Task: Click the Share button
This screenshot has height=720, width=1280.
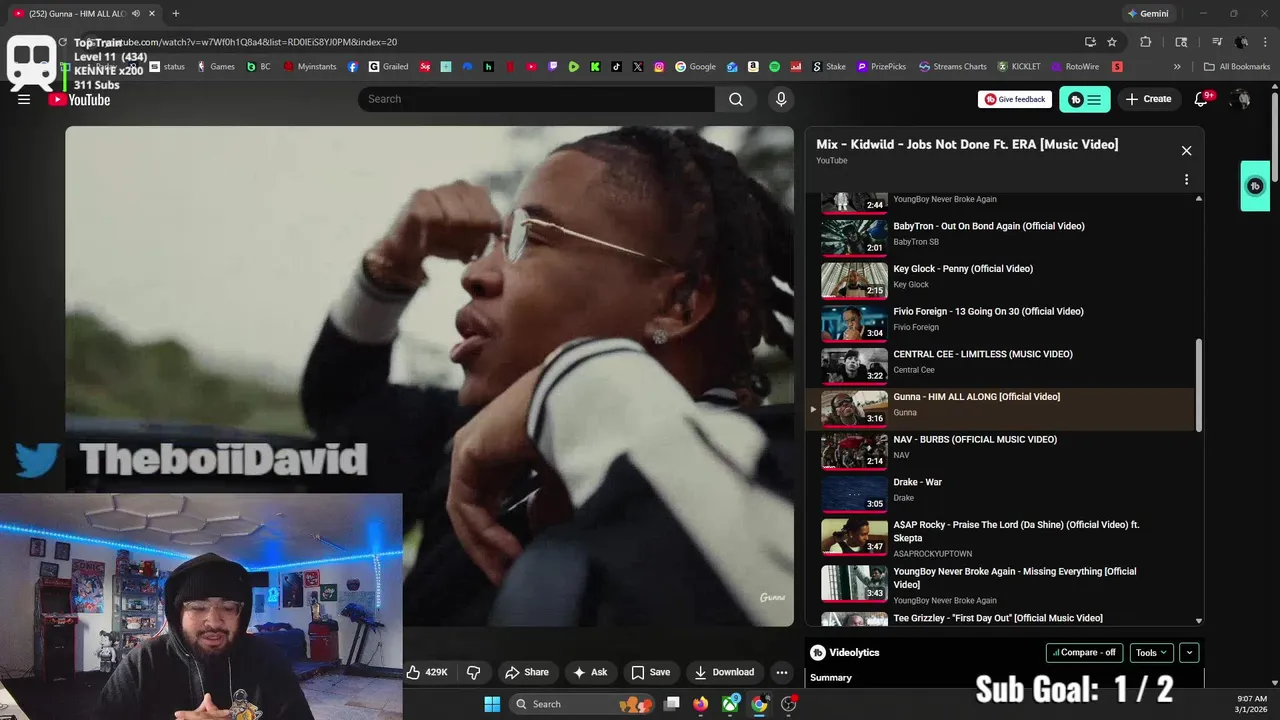Action: pyautogui.click(x=527, y=672)
